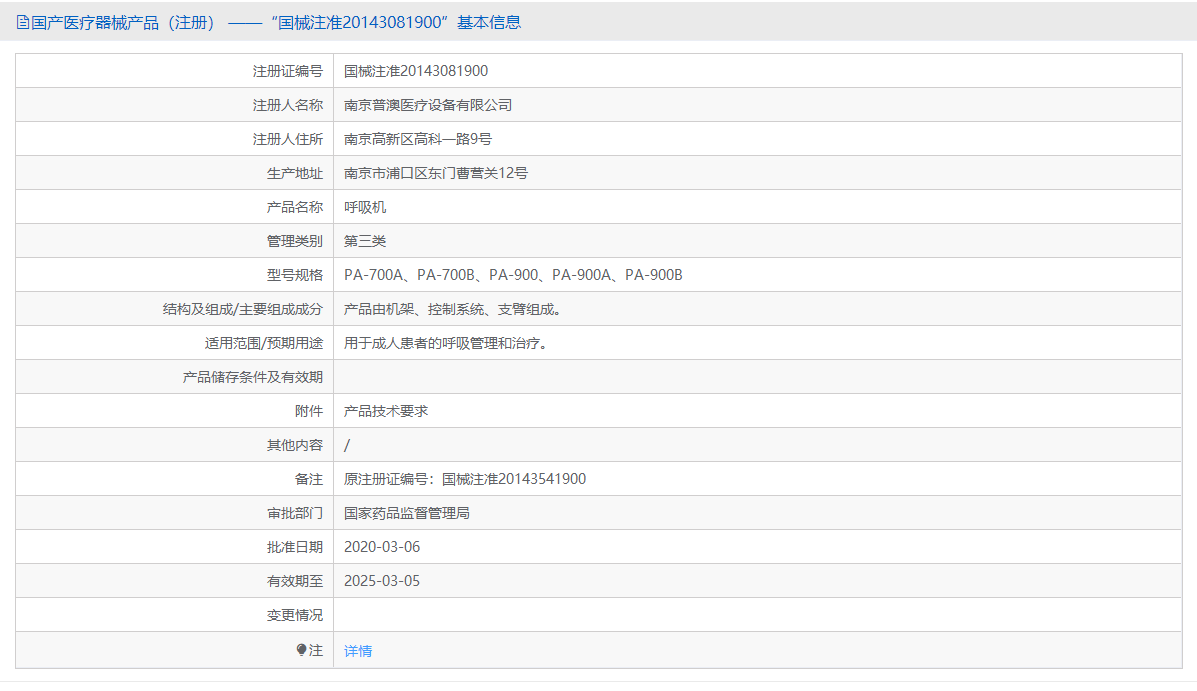This screenshot has width=1197, height=691.
Task: Click the document icon beside the page title
Action: point(22,23)
